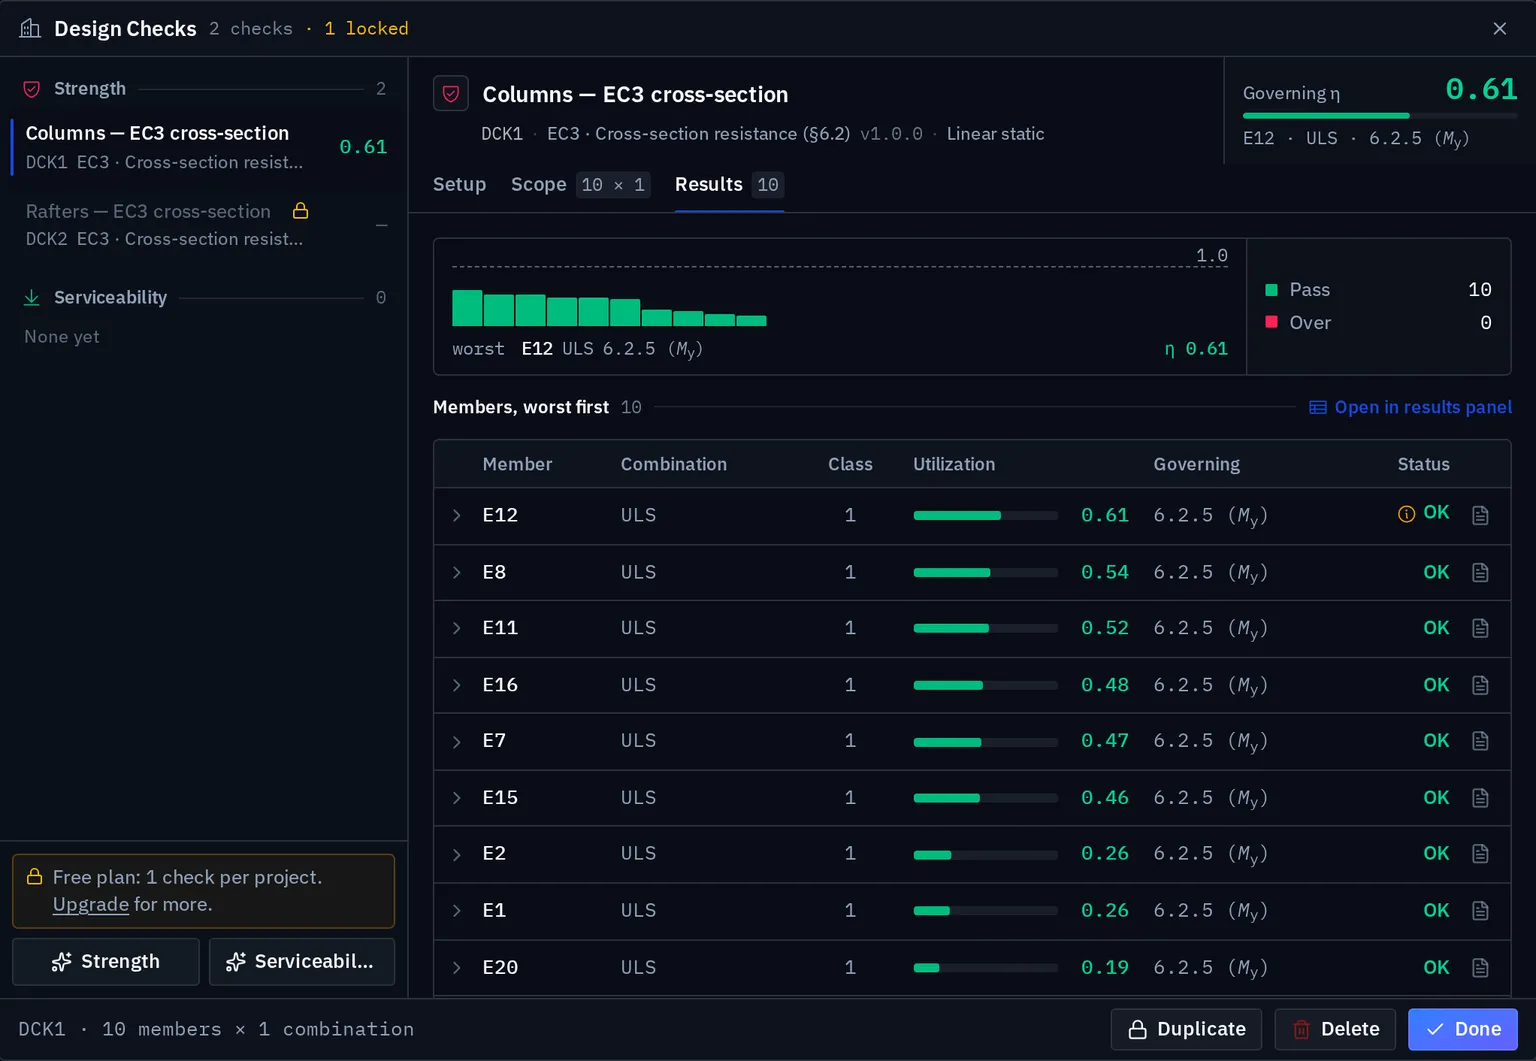
Task: Delete the current check
Action: tap(1335, 1029)
